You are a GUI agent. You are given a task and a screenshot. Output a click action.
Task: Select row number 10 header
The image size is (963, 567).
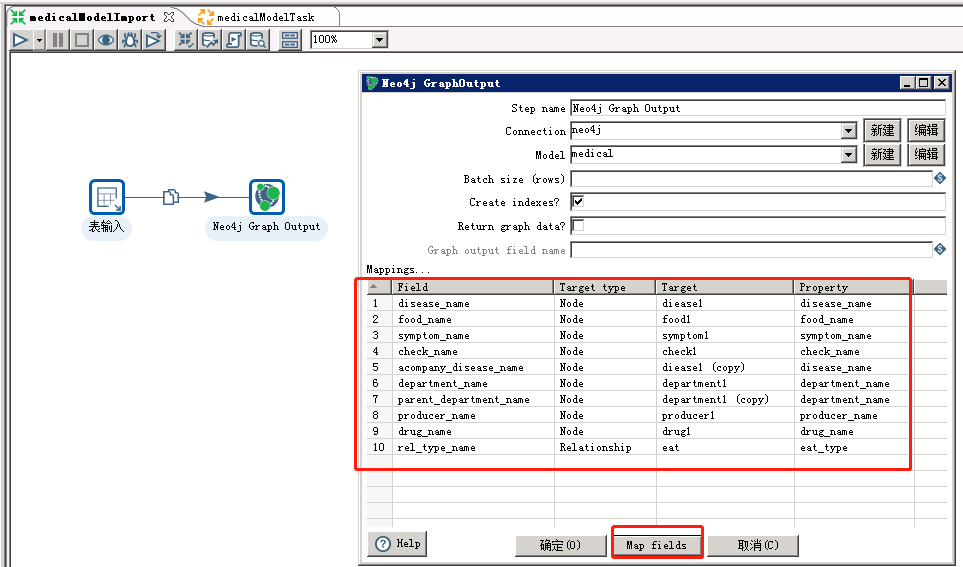coord(379,447)
